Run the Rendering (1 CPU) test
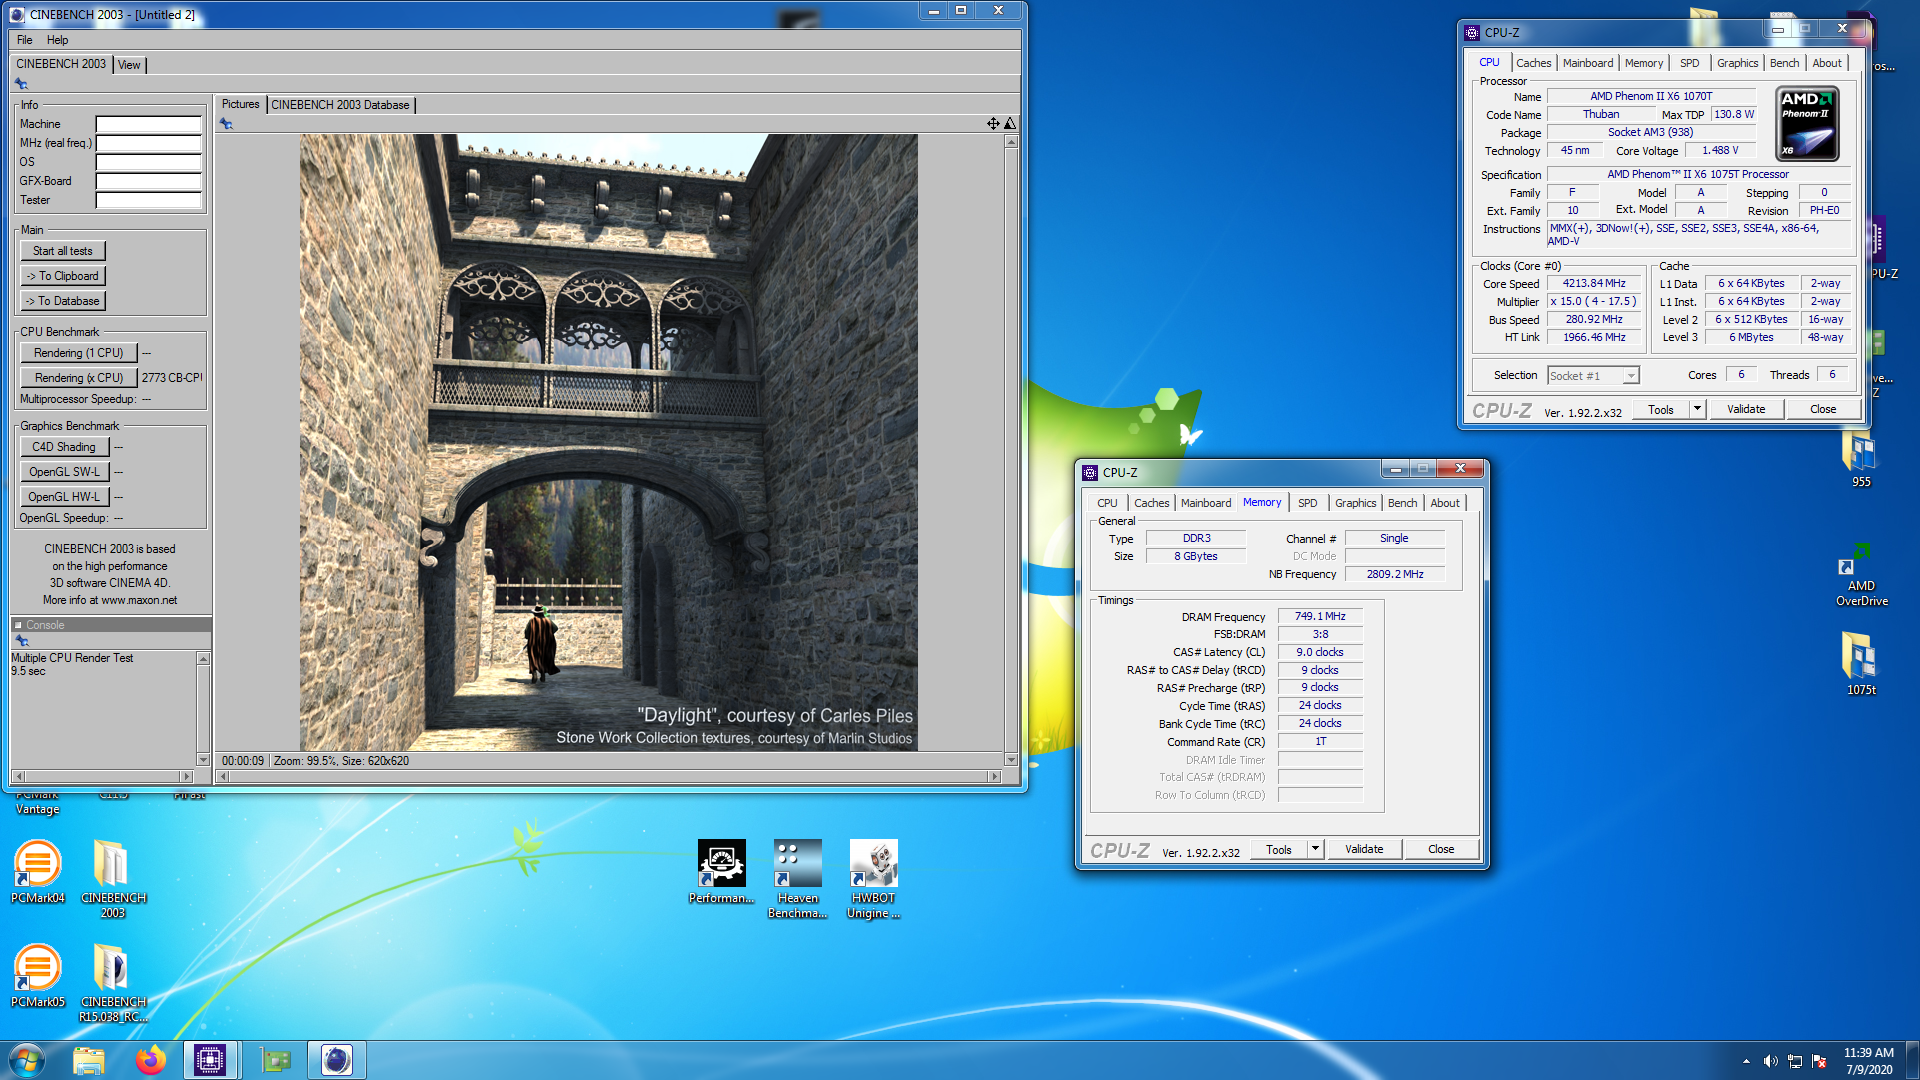 pos(78,353)
